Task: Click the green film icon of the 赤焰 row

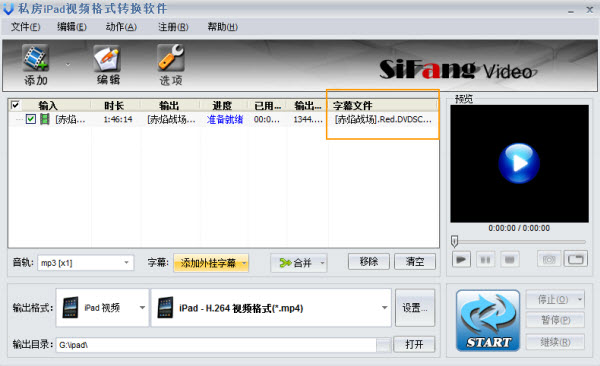Action: pos(45,119)
